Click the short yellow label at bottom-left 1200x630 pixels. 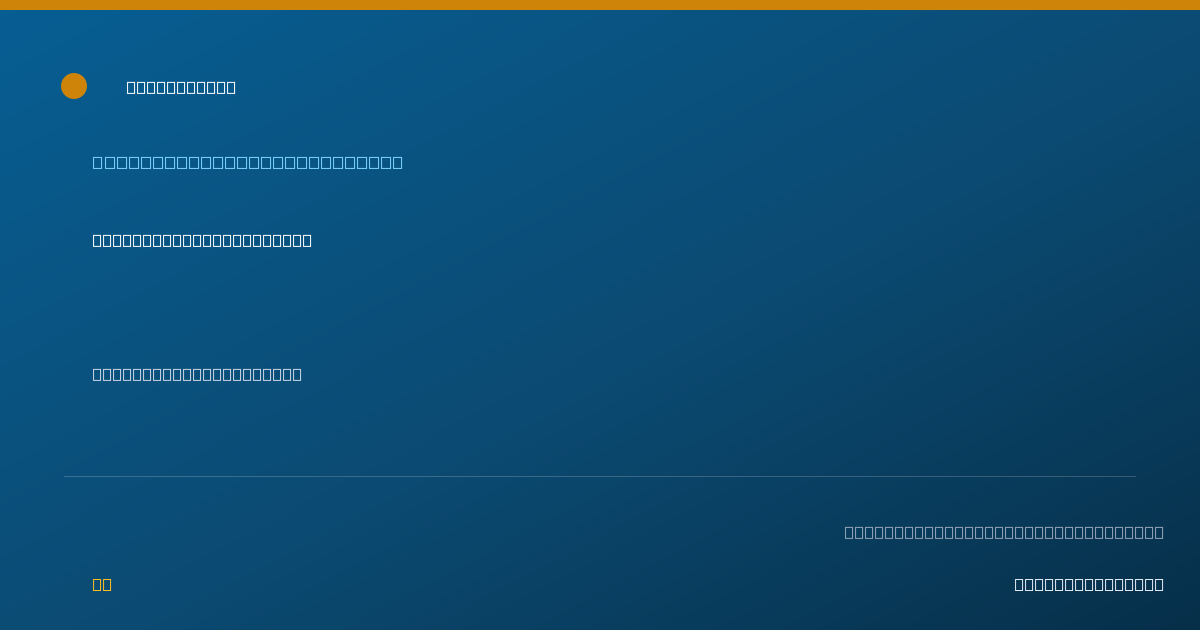102,584
